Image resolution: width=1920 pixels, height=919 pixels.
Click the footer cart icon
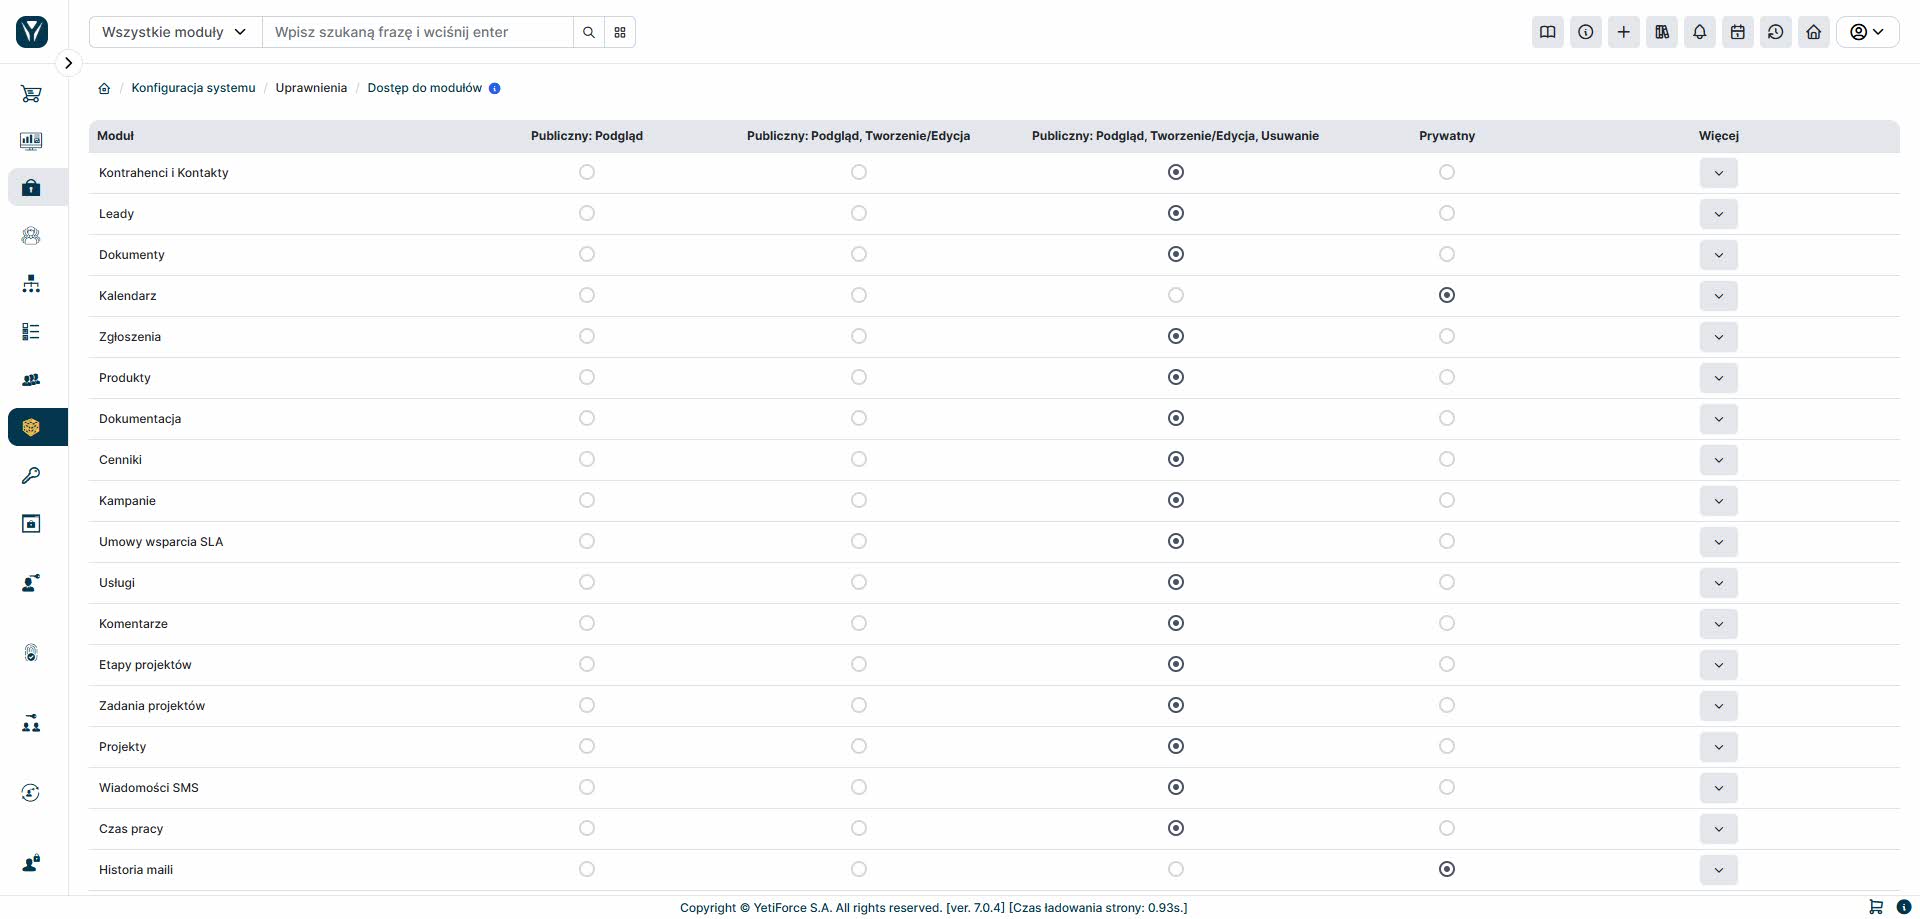tap(1876, 907)
